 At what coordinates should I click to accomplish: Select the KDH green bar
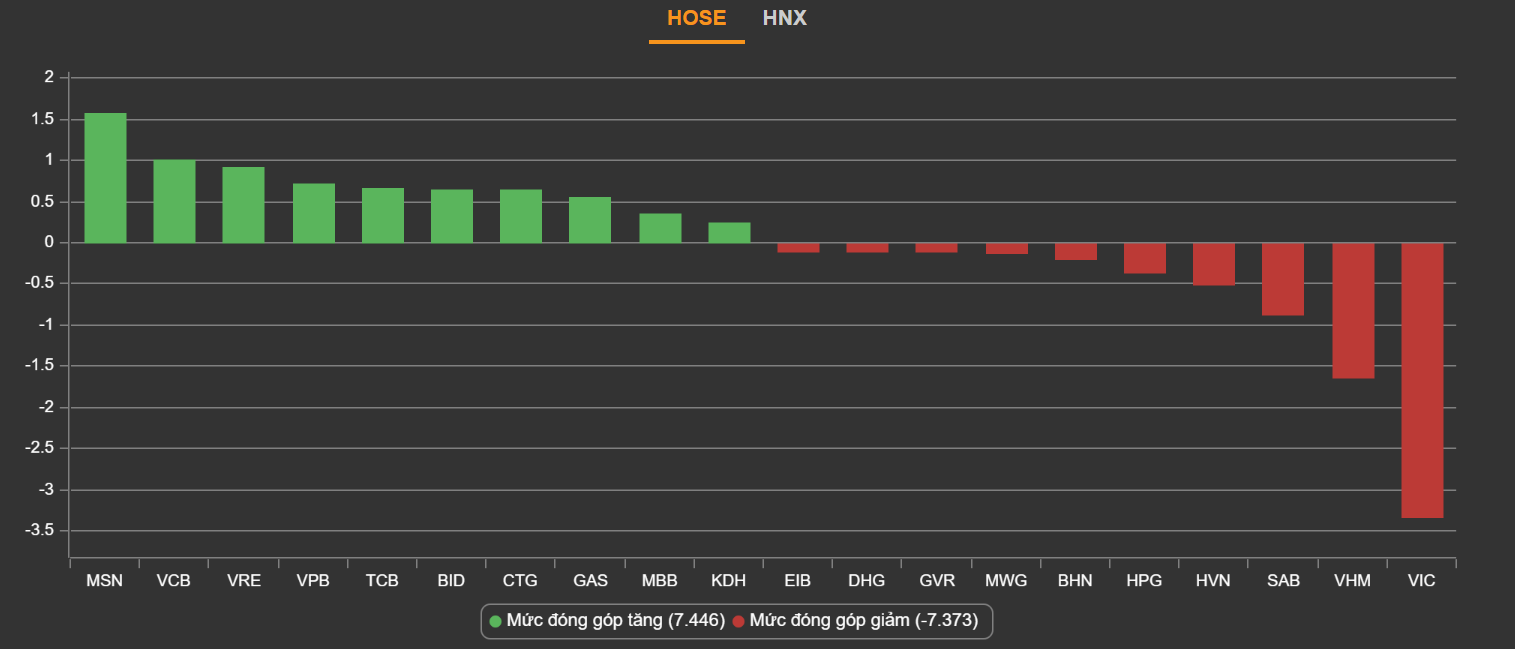pyautogui.click(x=729, y=233)
